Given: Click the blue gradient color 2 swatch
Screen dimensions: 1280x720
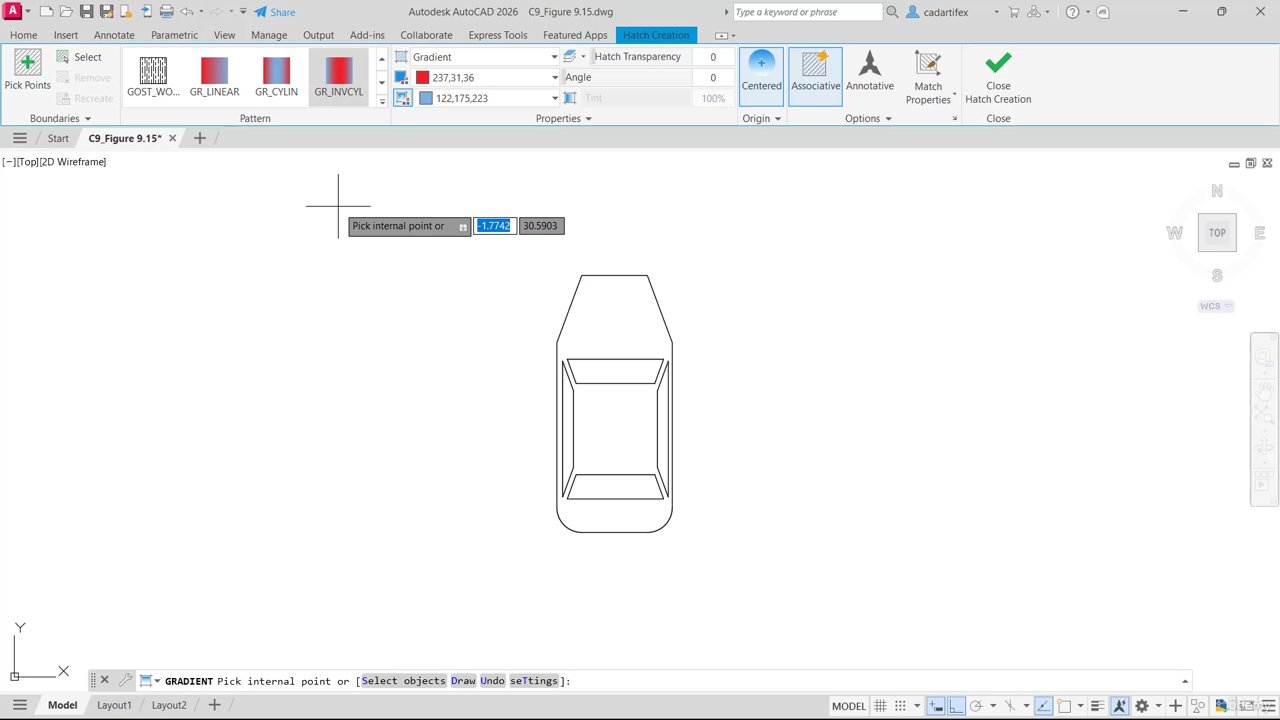Looking at the screenshot, I should [426, 98].
